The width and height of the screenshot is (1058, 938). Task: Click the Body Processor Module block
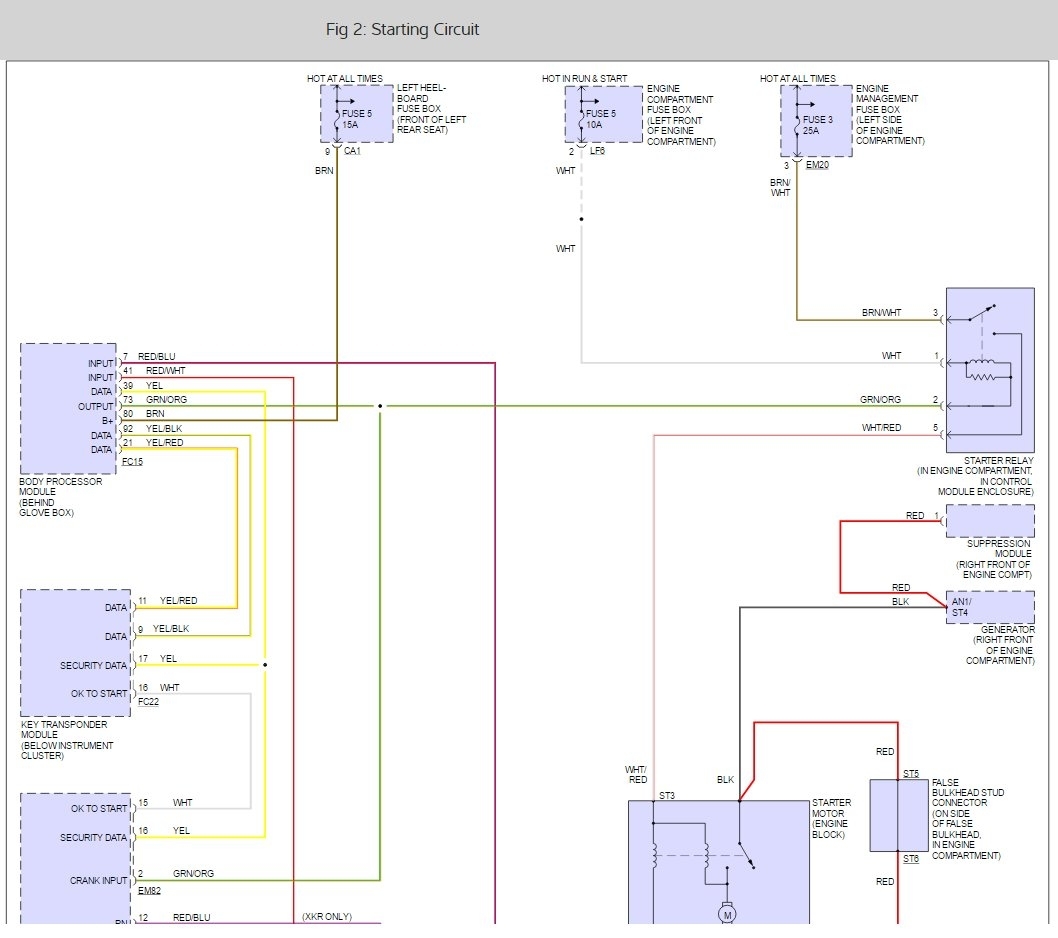click(x=68, y=408)
